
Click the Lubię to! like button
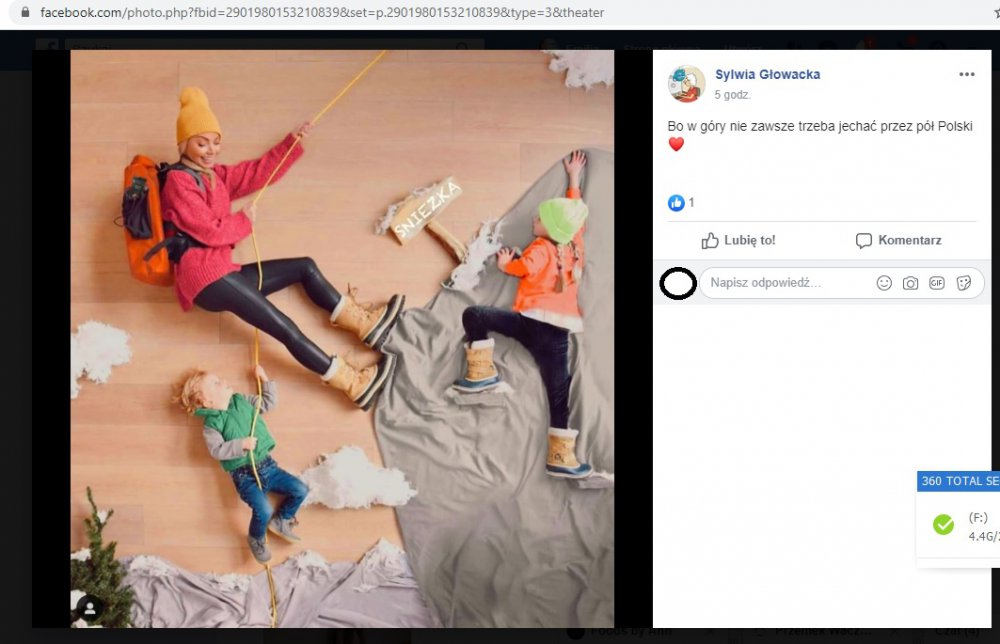tap(738, 240)
